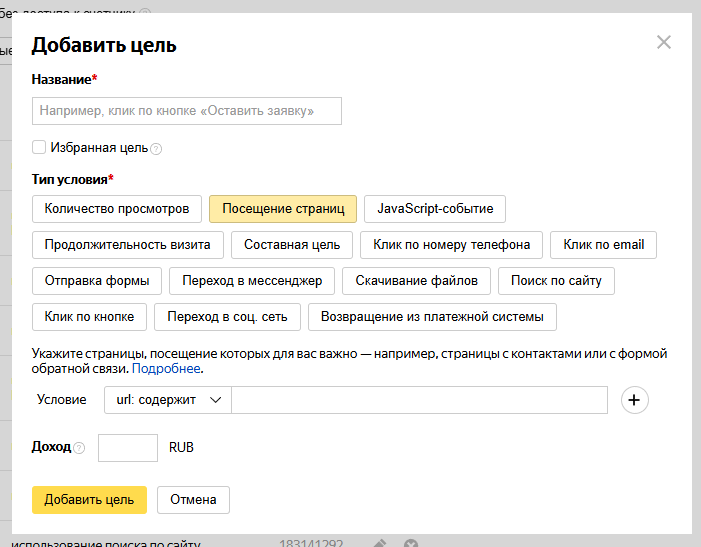Screen dimensions: 701x547
Task: Choose JavaScript-событие condition type
Action: (x=435, y=209)
